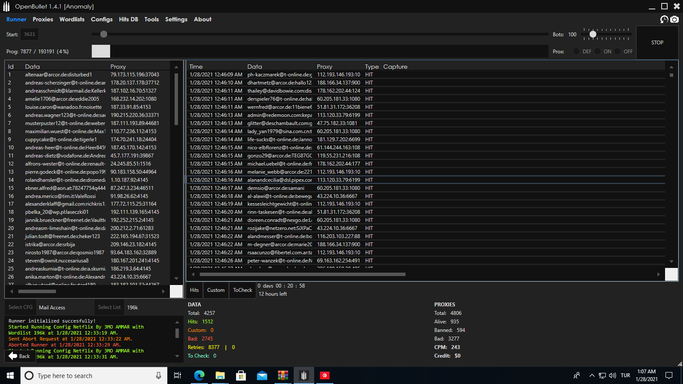Launch Microsoft Edge from the taskbar

coord(199,375)
